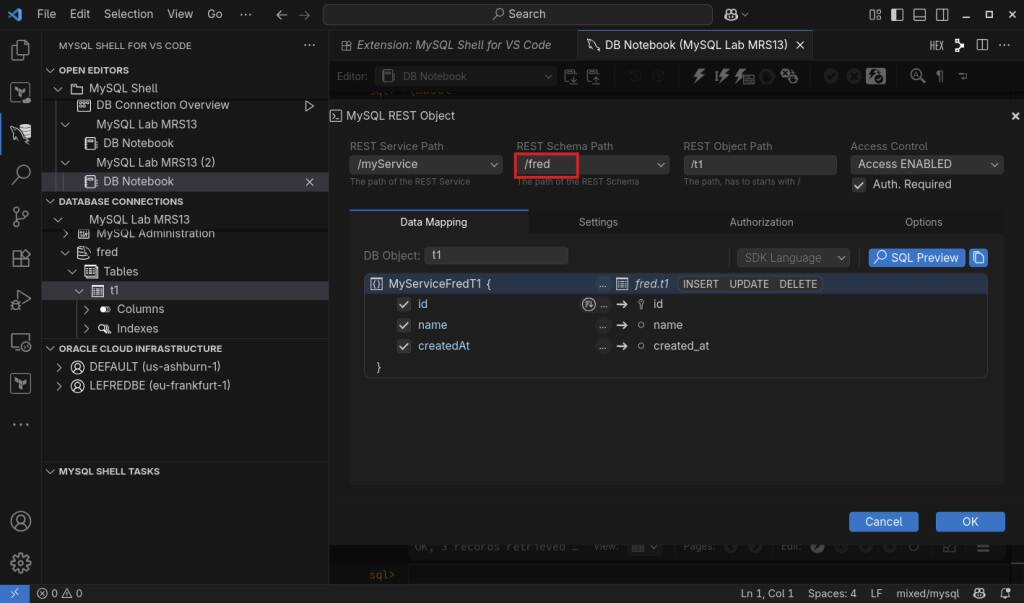Open the Source Control view
This screenshot has height=603, width=1024.
coord(20,216)
